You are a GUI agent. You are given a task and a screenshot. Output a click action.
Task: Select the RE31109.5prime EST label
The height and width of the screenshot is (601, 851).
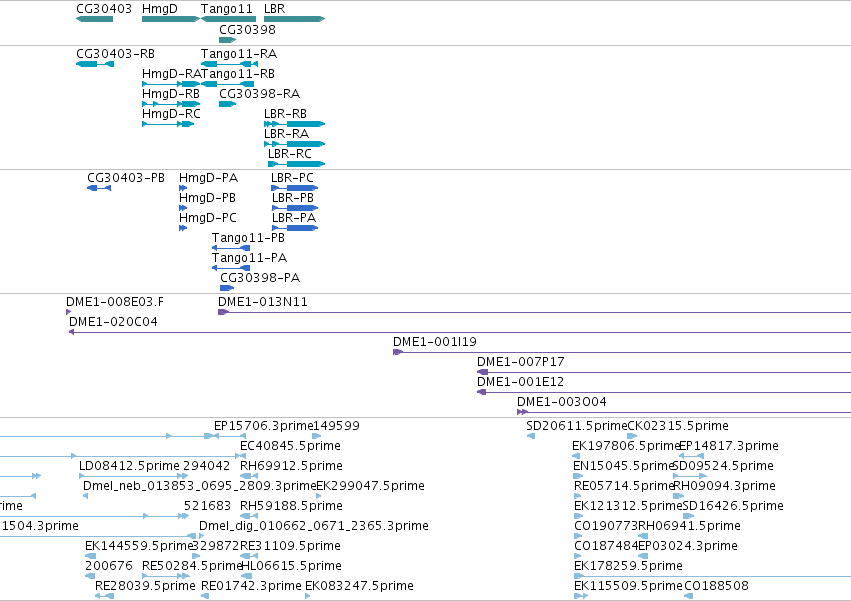290,547
